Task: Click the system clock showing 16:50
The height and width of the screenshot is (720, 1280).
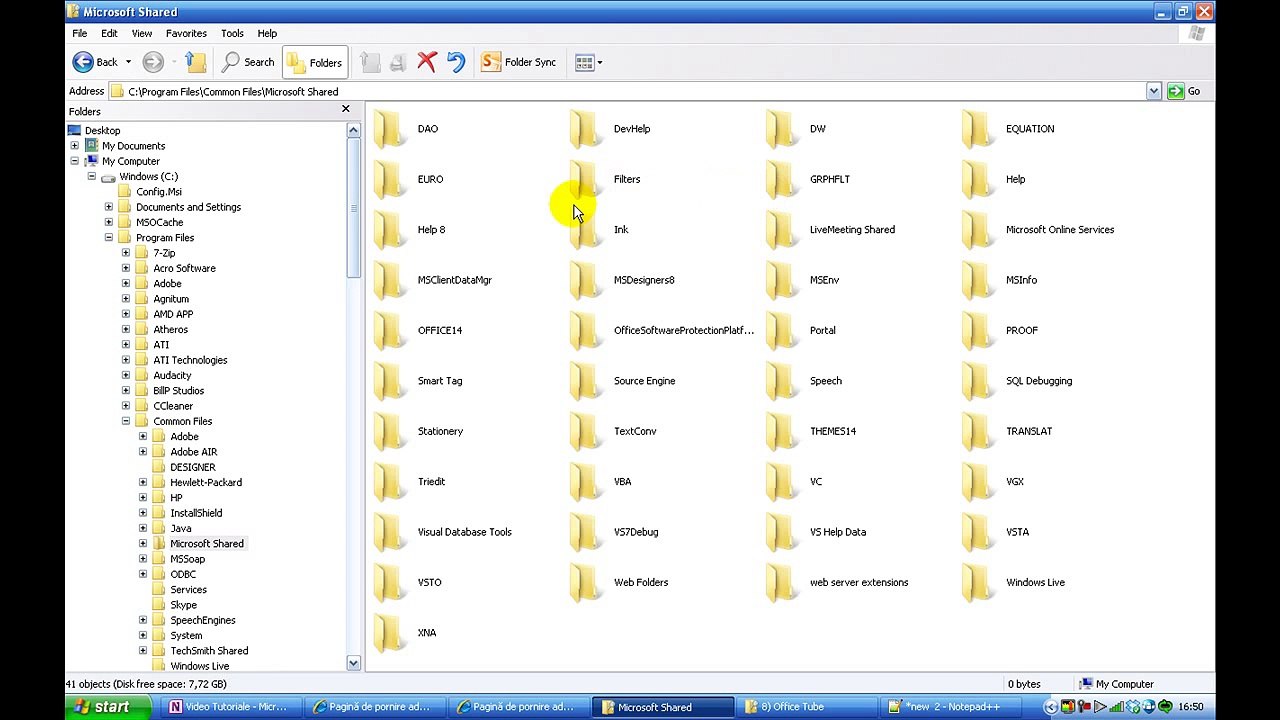Action: [1190, 707]
